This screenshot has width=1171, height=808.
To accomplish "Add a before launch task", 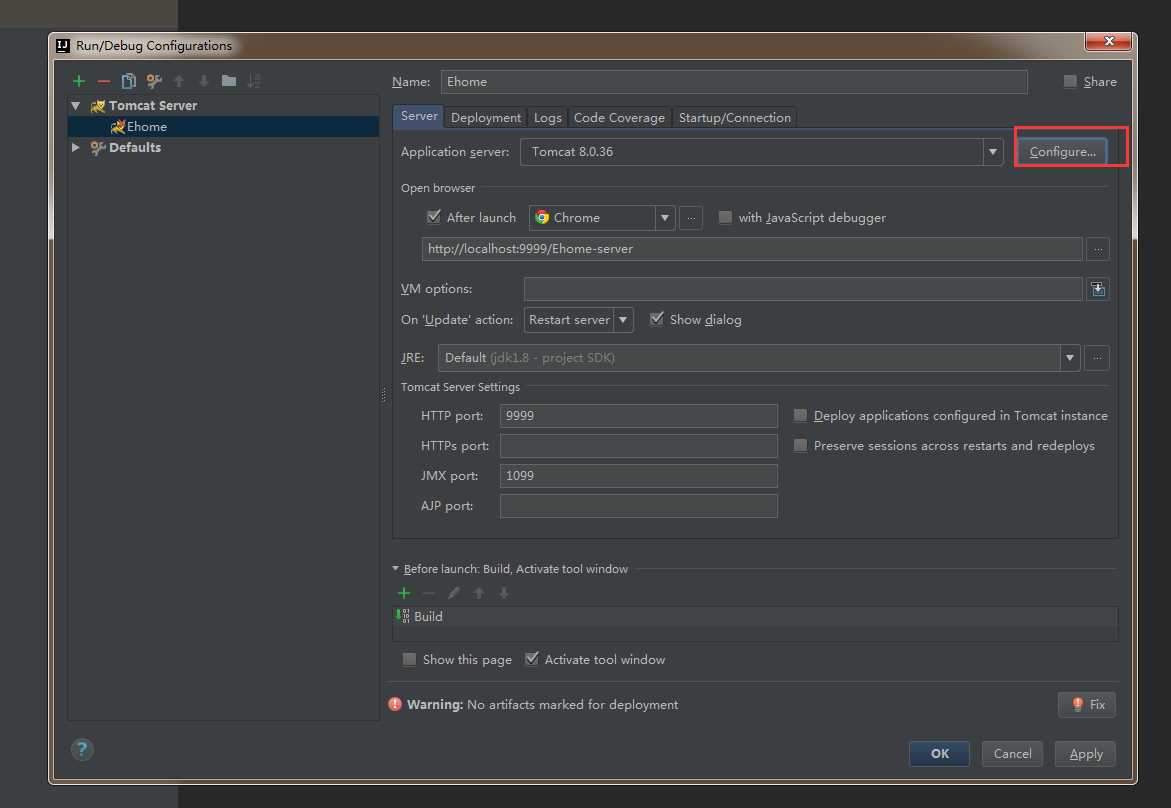I will coord(404,593).
